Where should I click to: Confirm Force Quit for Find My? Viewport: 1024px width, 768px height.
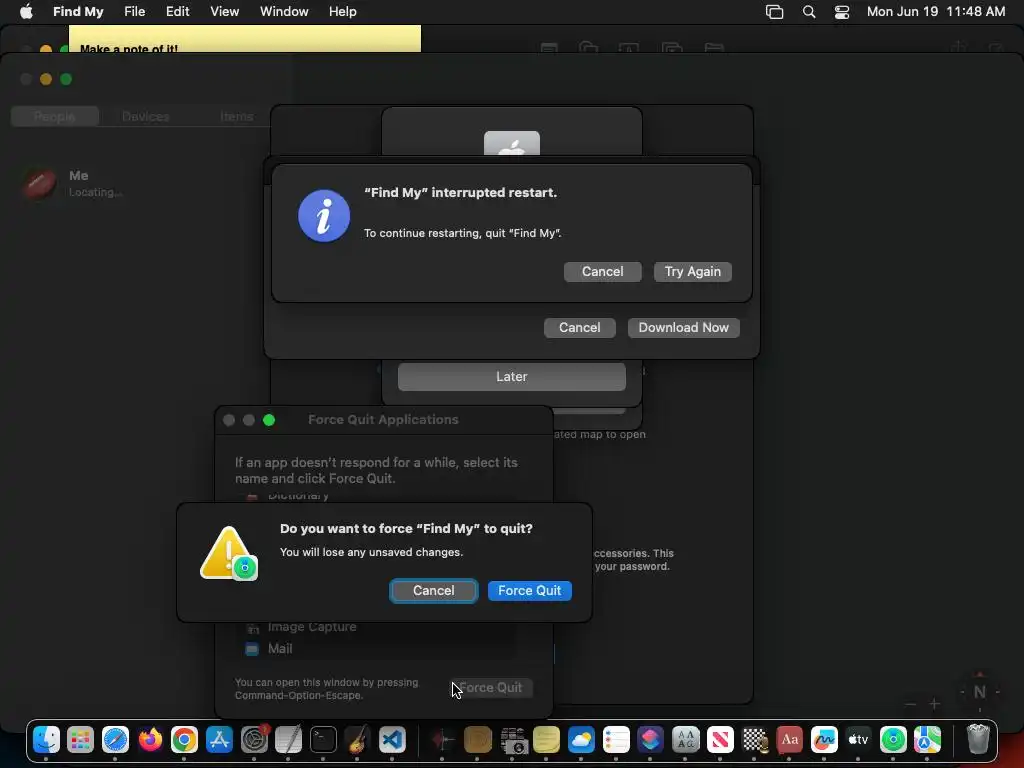pos(529,590)
